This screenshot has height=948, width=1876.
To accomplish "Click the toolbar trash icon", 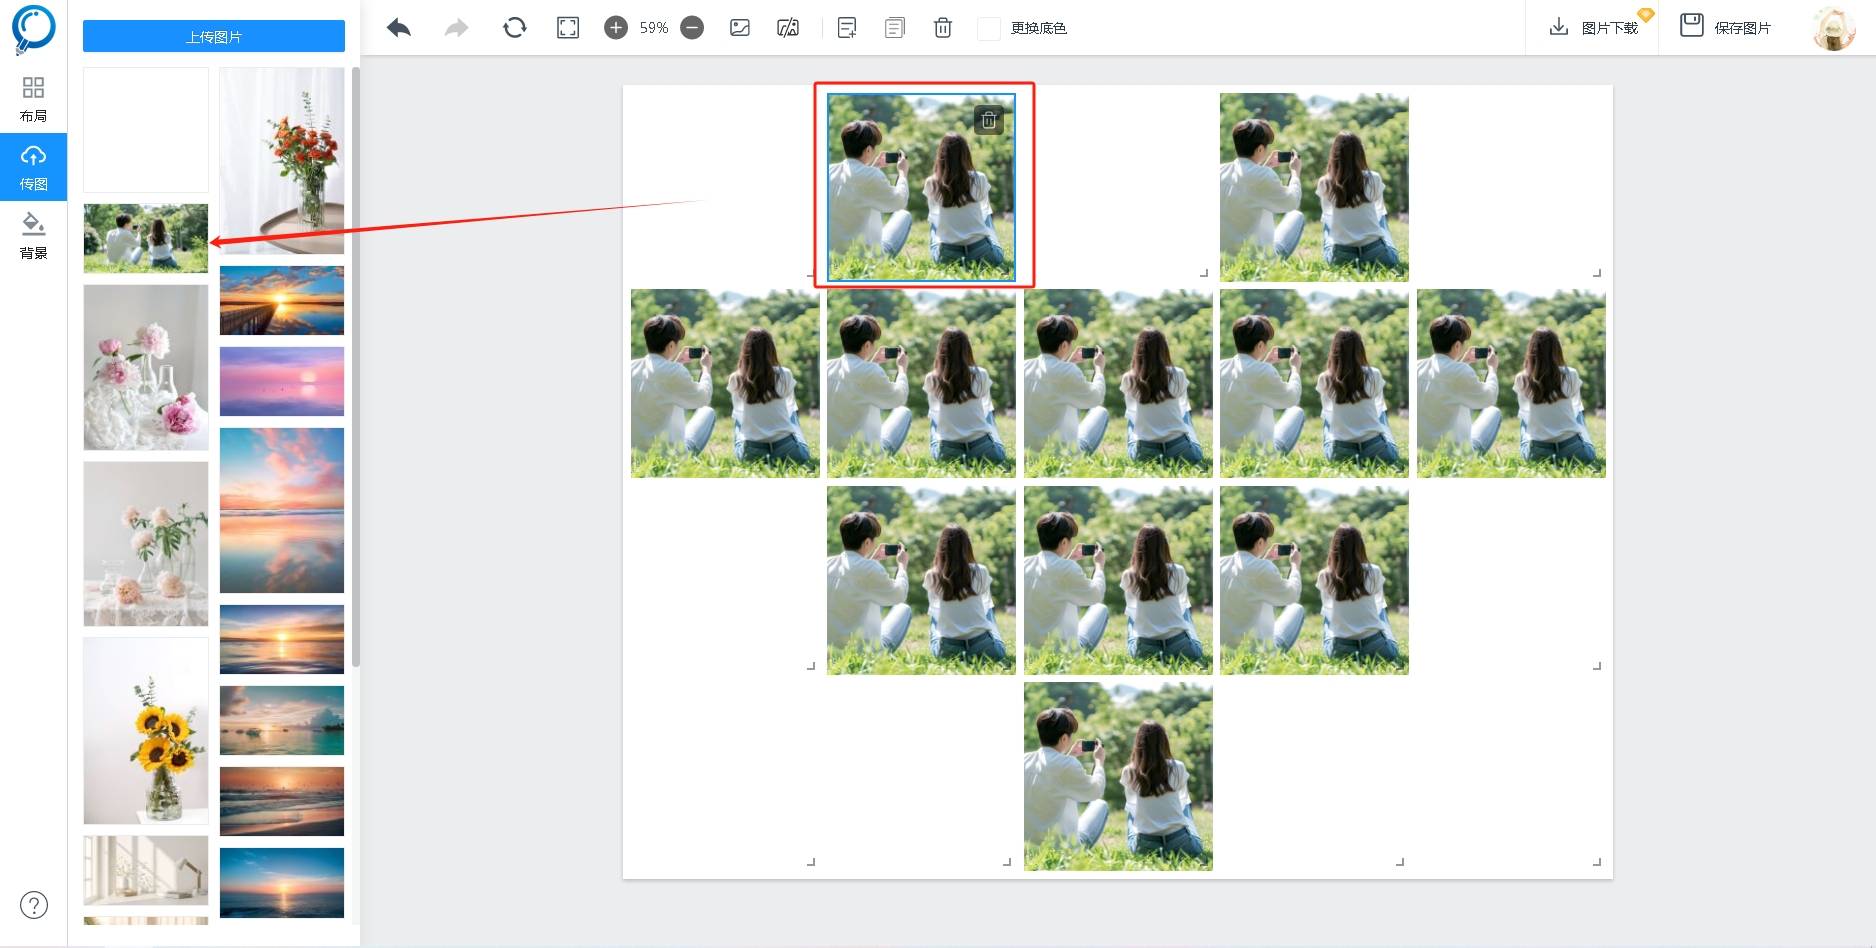I will [x=942, y=28].
